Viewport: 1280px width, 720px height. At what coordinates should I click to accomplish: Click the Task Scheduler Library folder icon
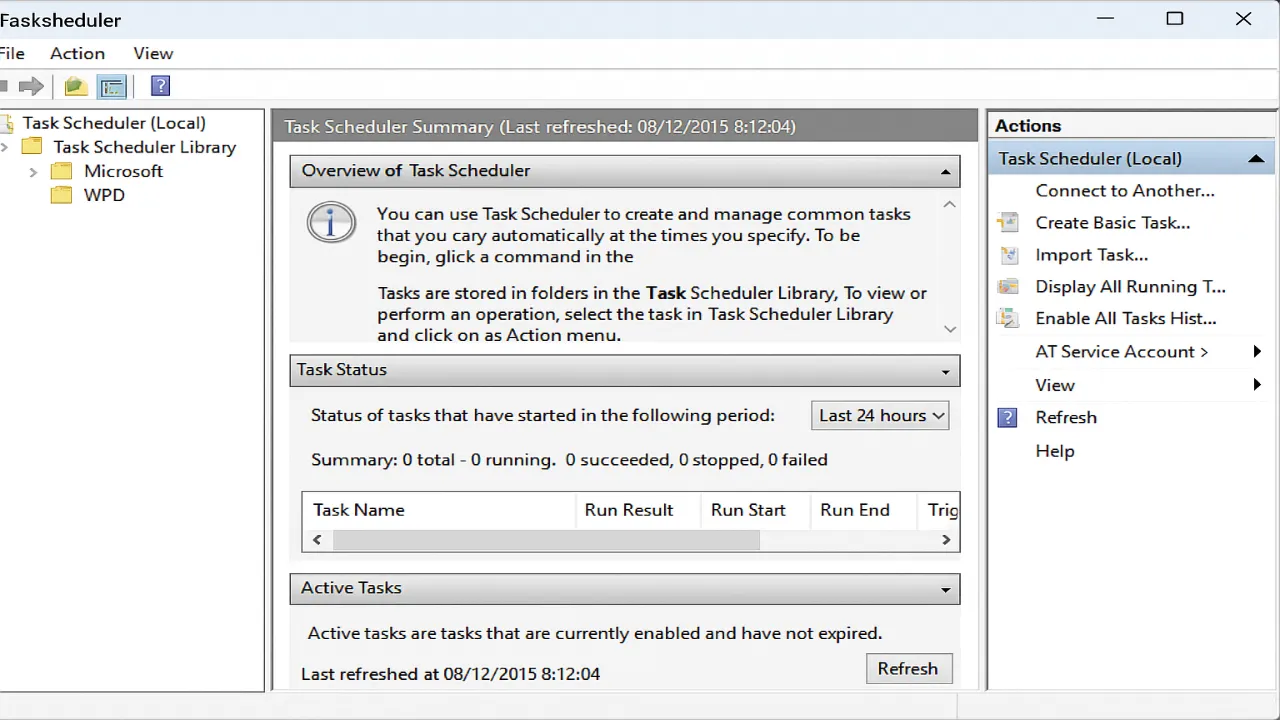pyautogui.click(x=33, y=147)
